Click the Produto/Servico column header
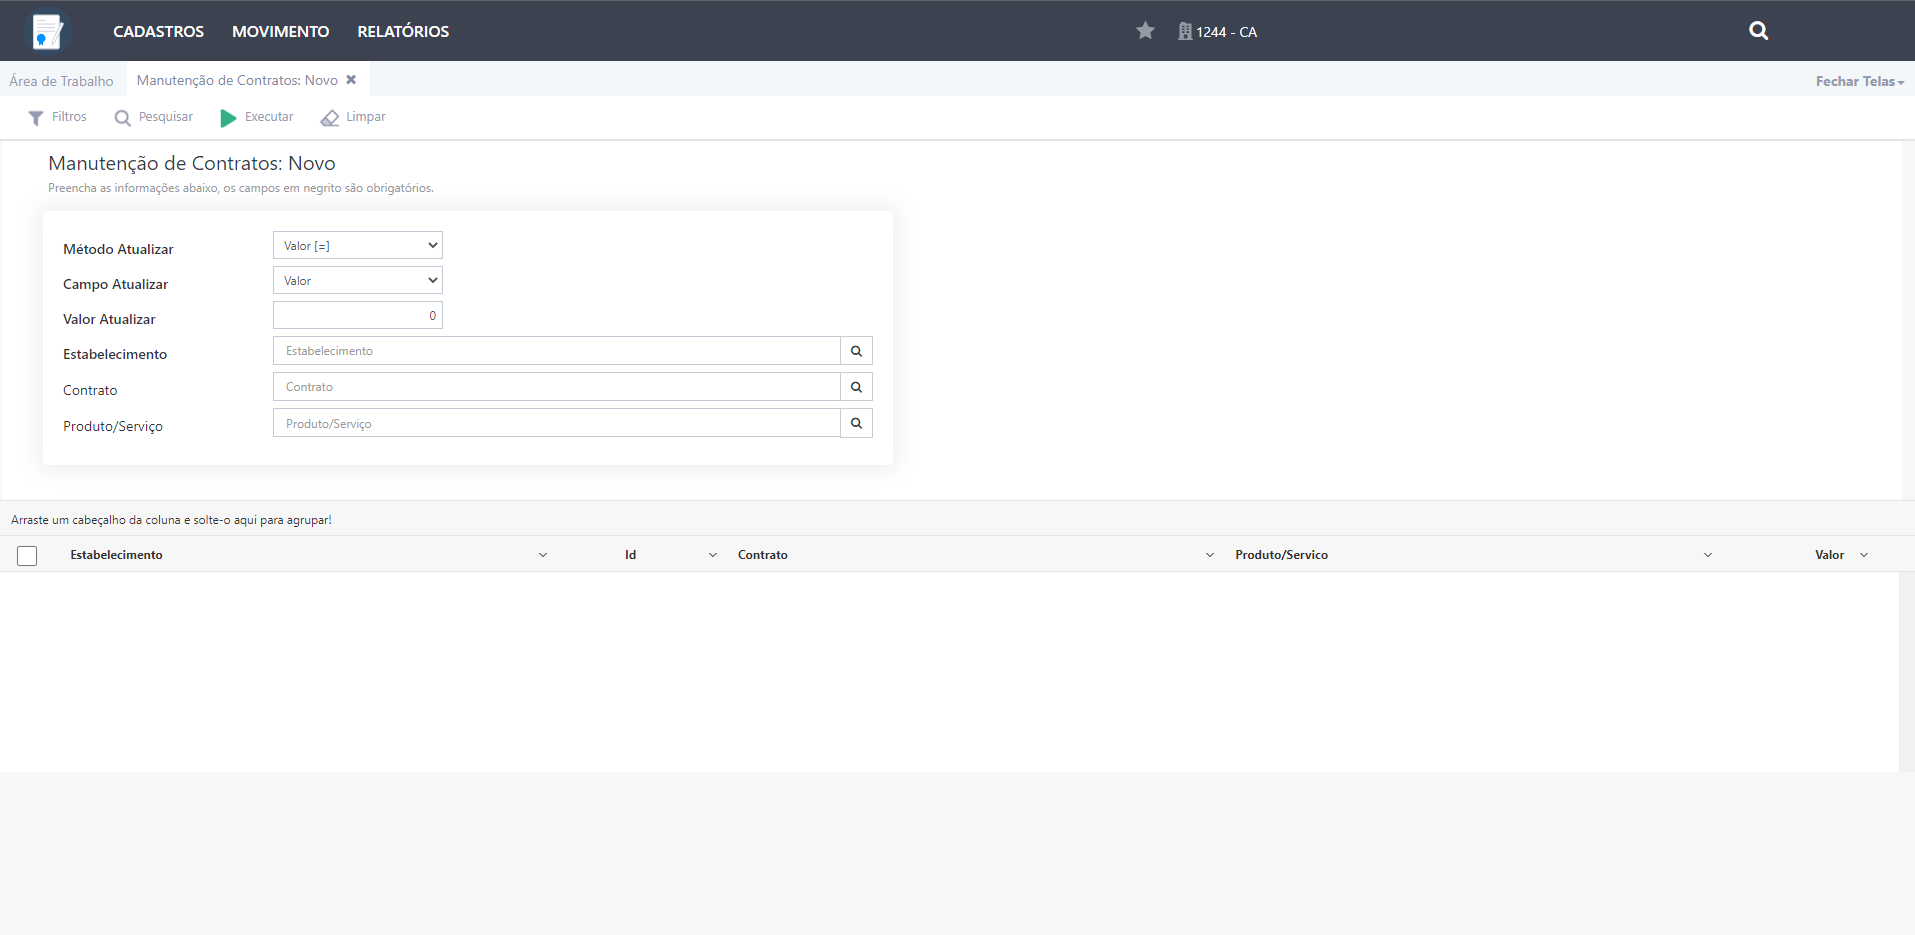 [1281, 555]
